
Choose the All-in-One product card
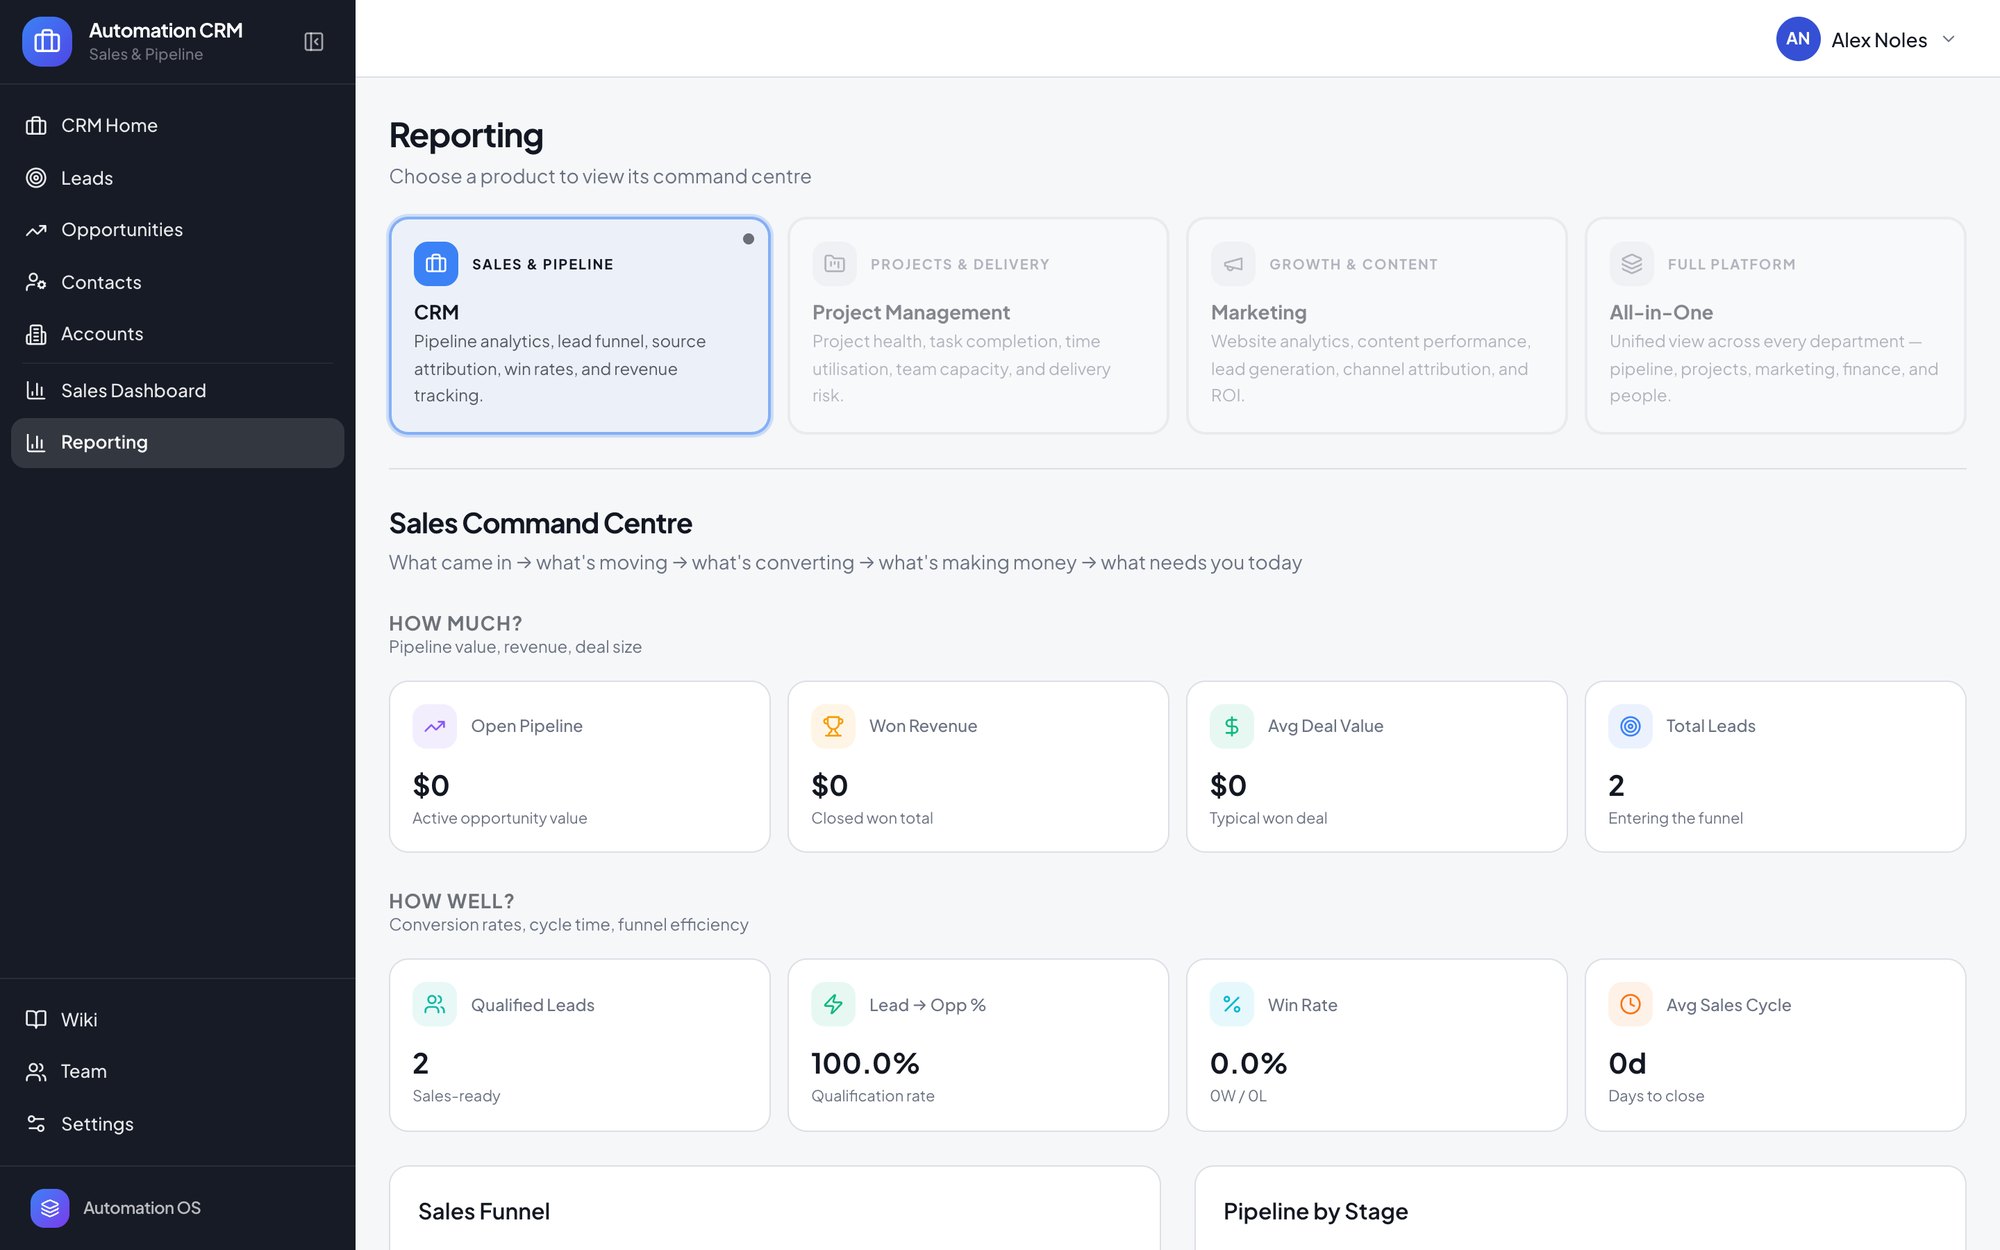tap(1775, 326)
